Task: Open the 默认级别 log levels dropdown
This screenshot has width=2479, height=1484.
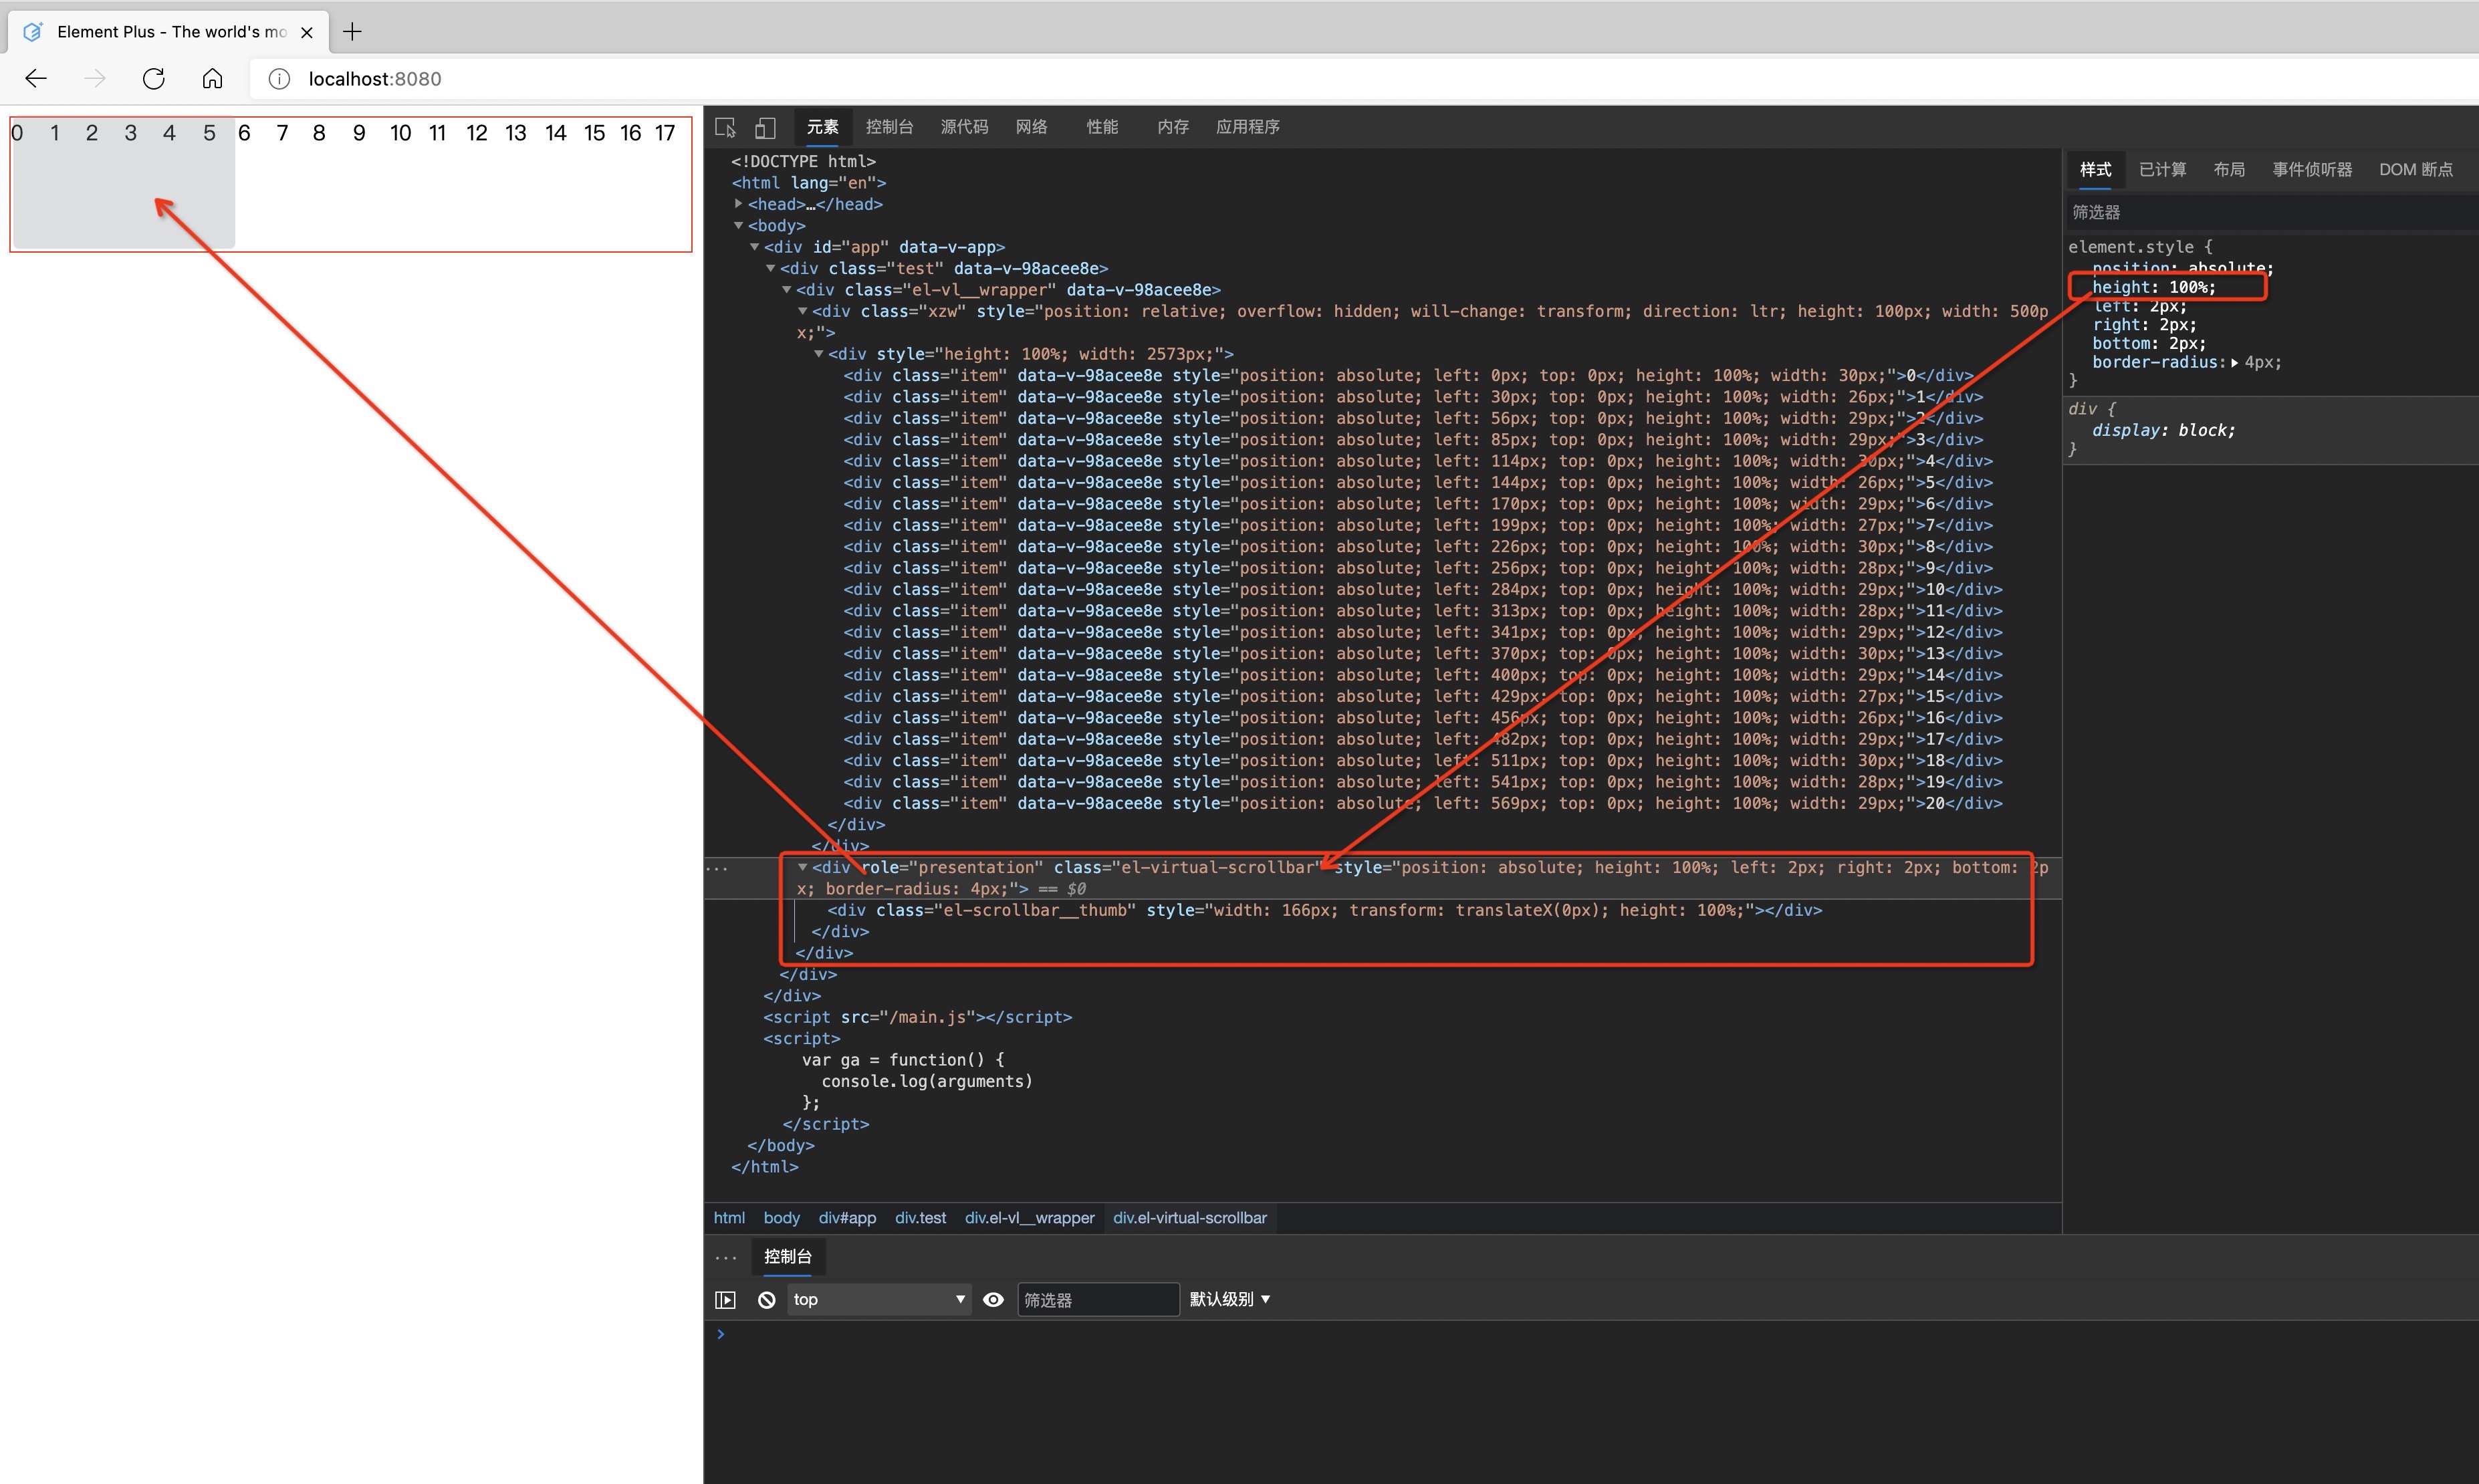Action: [x=1229, y=1299]
